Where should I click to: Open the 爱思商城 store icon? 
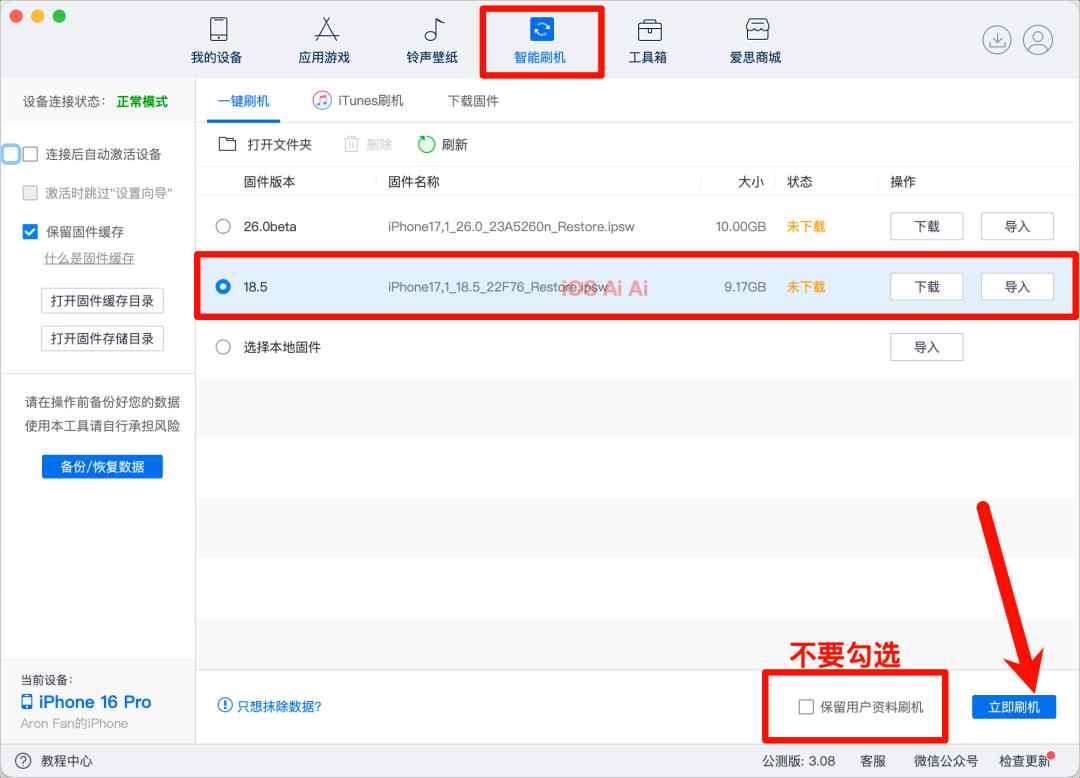757,30
